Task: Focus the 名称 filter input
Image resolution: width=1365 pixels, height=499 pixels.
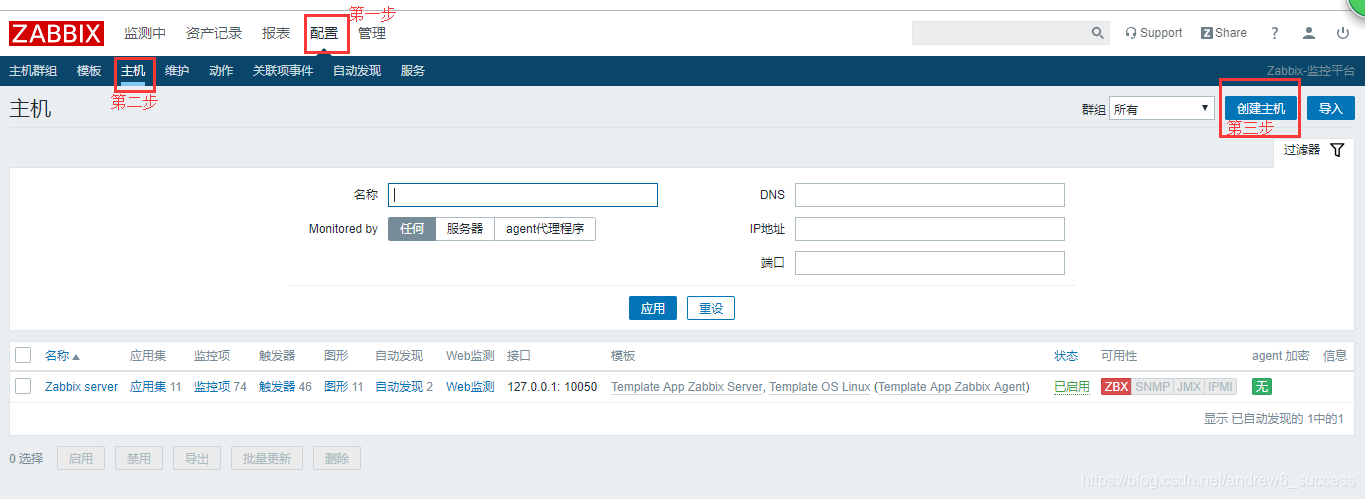Action: point(523,195)
